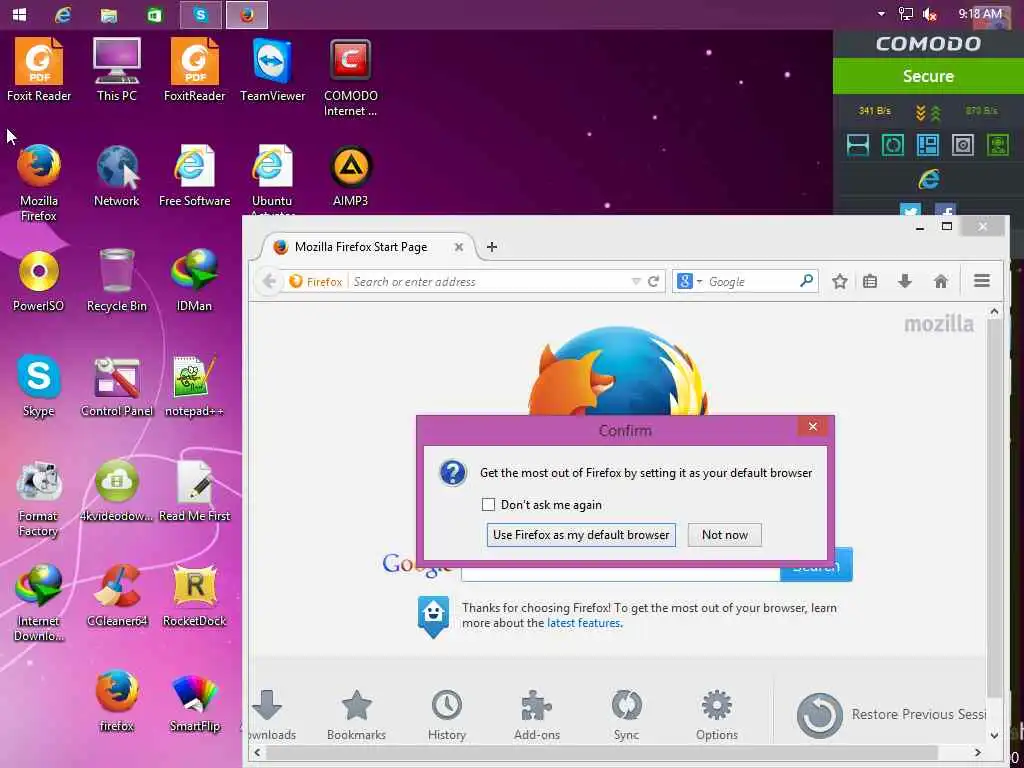The height and width of the screenshot is (768, 1024).
Task: Open Firefox downloads arrow in toolbar
Action: click(904, 281)
